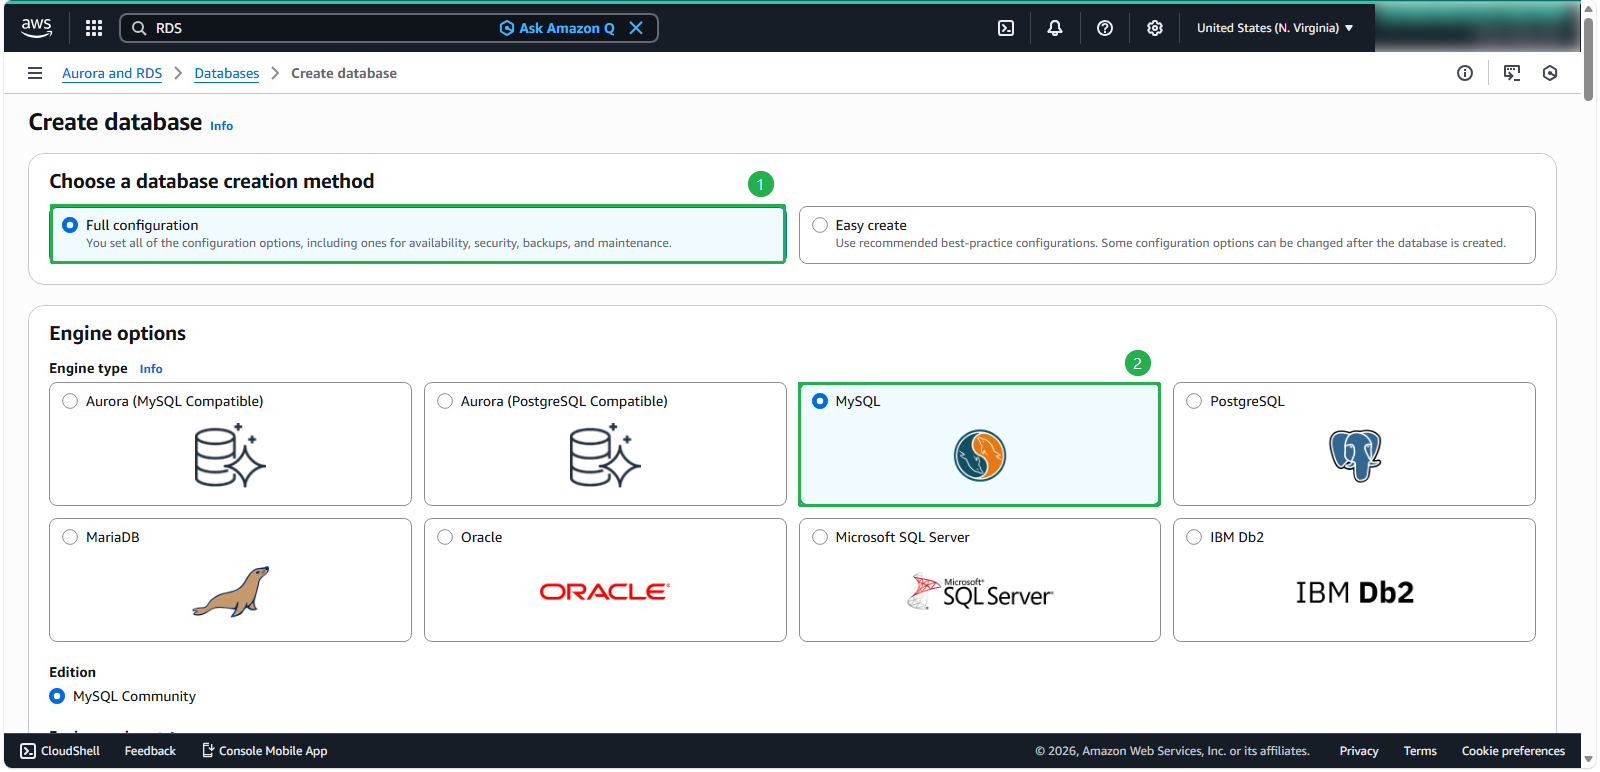Click the MySQL dolphin logo

click(980, 456)
